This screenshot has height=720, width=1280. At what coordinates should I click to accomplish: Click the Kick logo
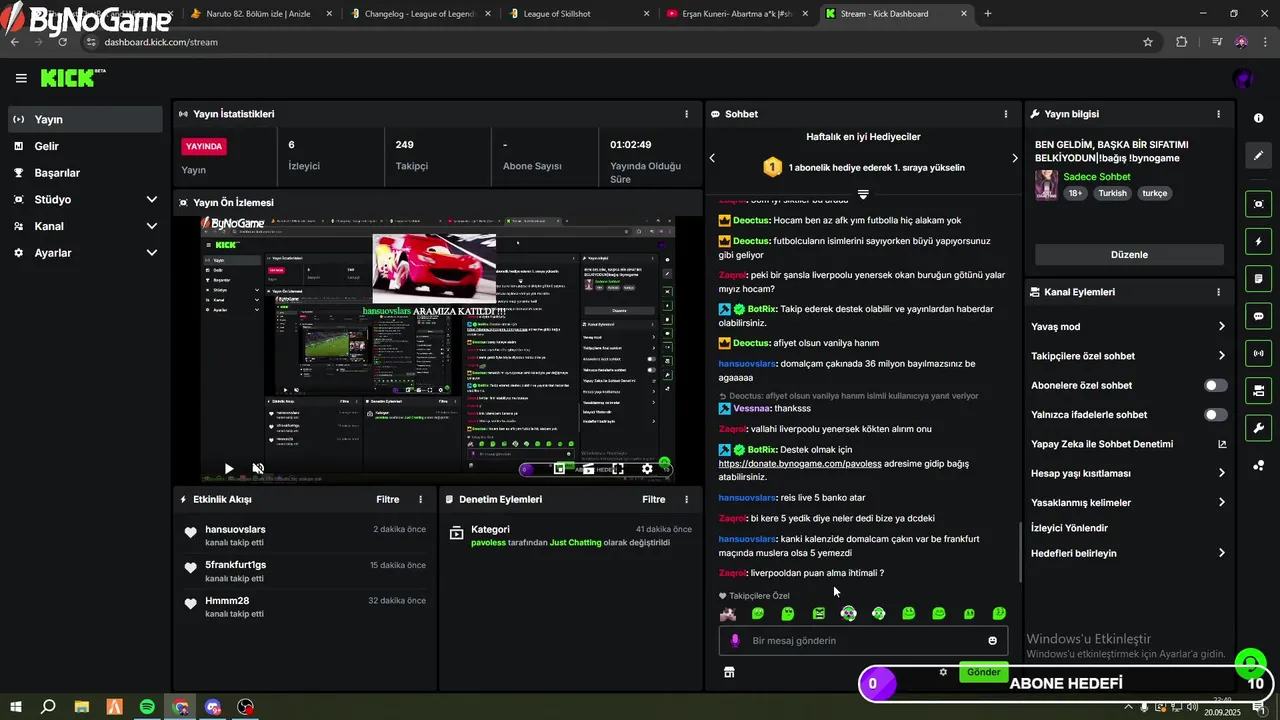point(72,78)
